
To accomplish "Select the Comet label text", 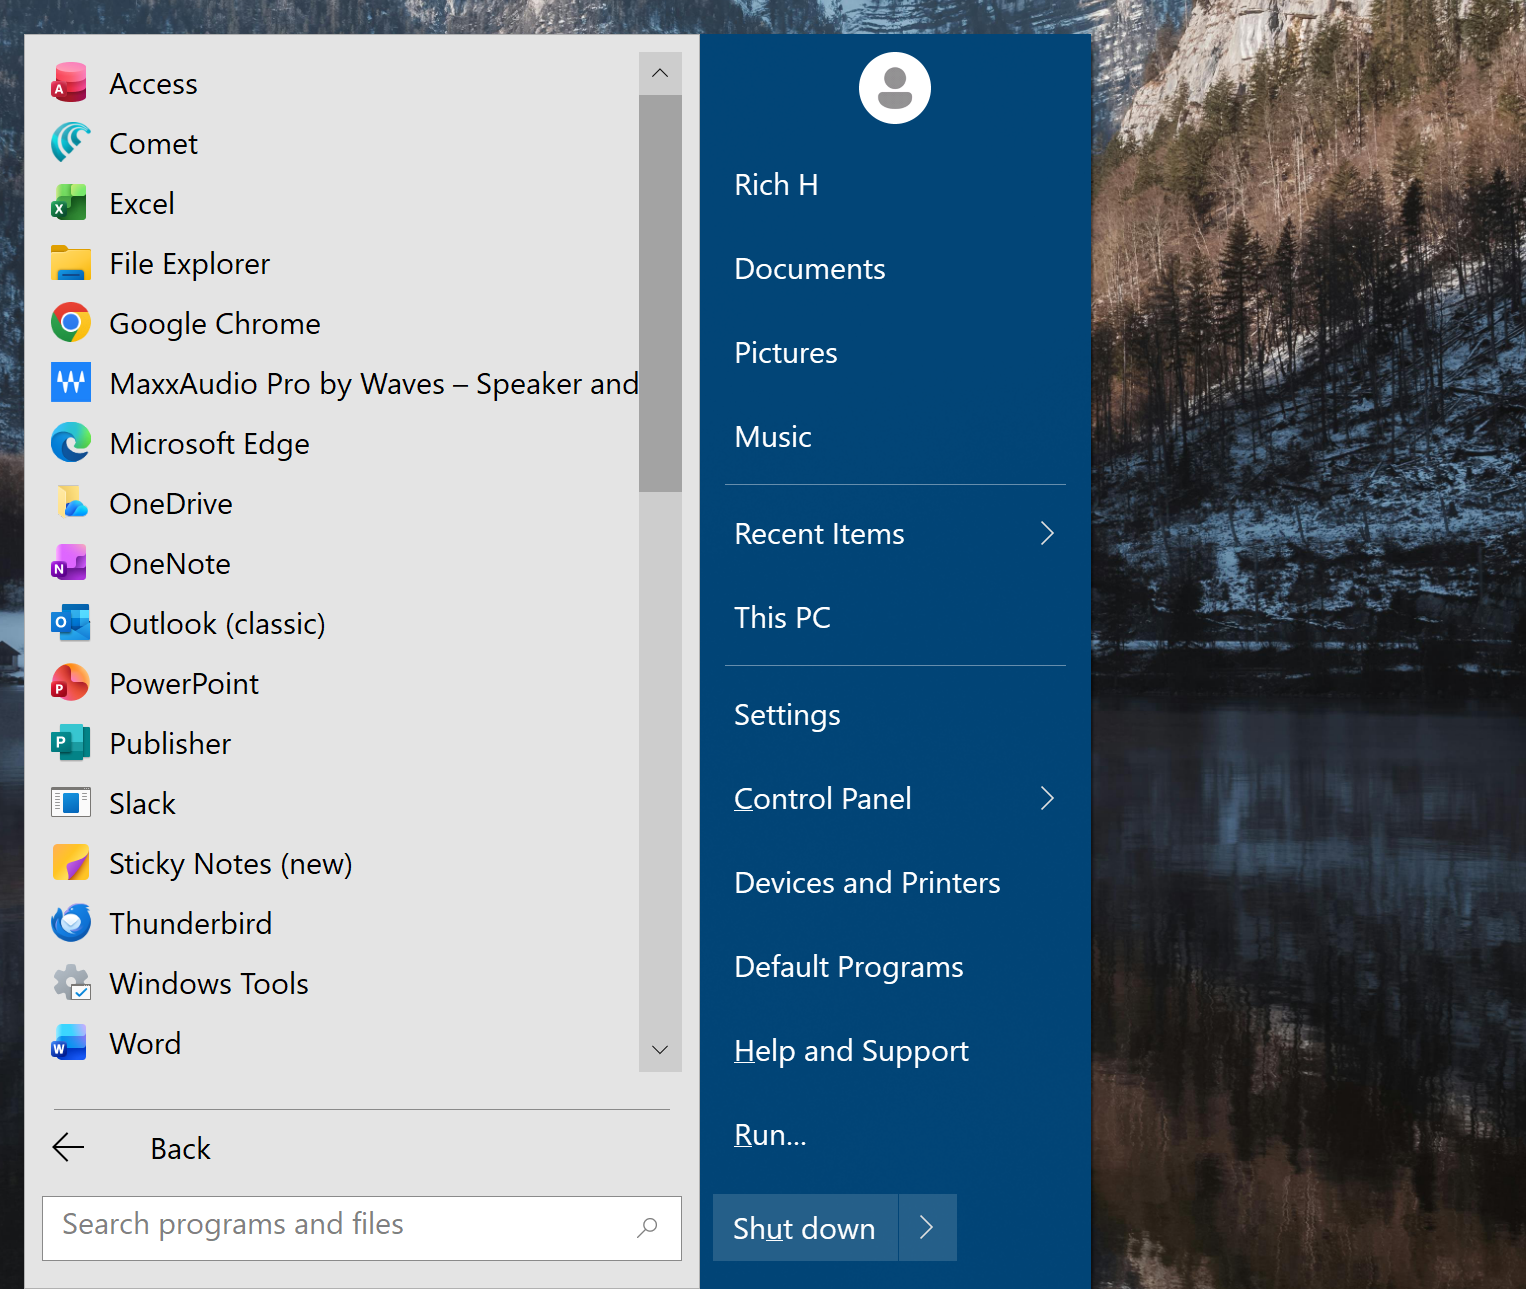I will click(x=154, y=144).
